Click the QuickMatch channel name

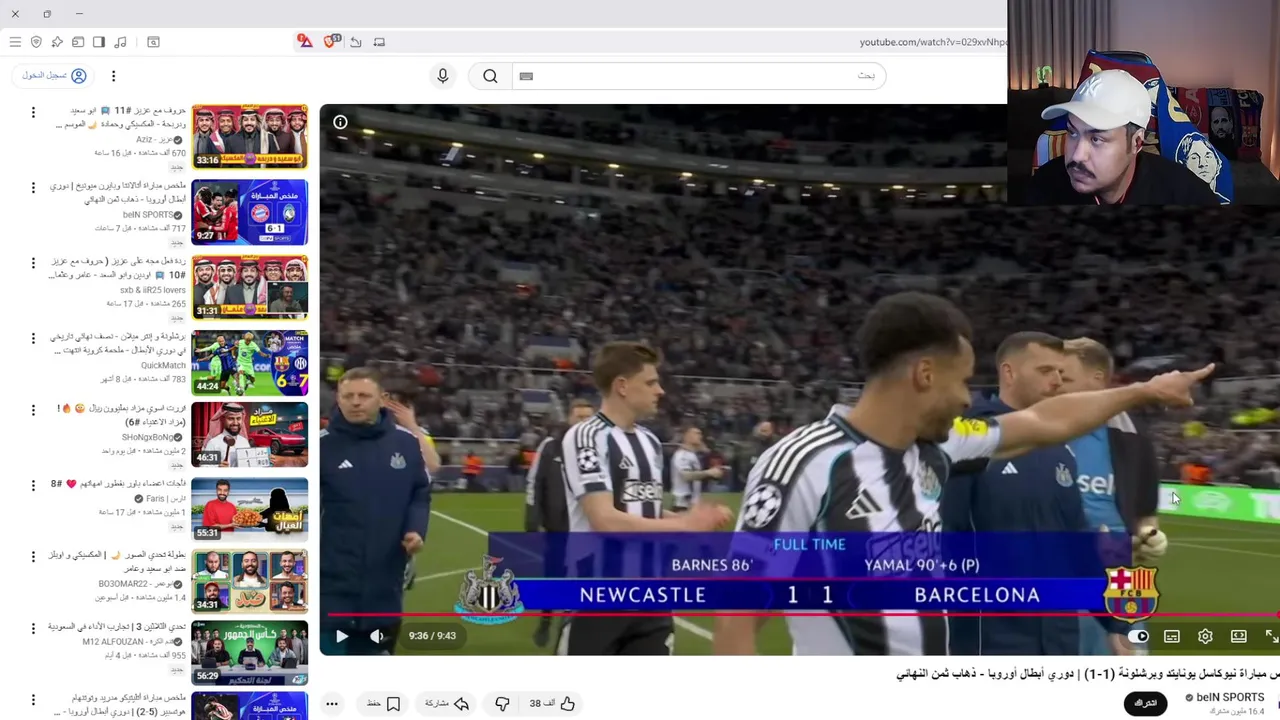[163, 366]
